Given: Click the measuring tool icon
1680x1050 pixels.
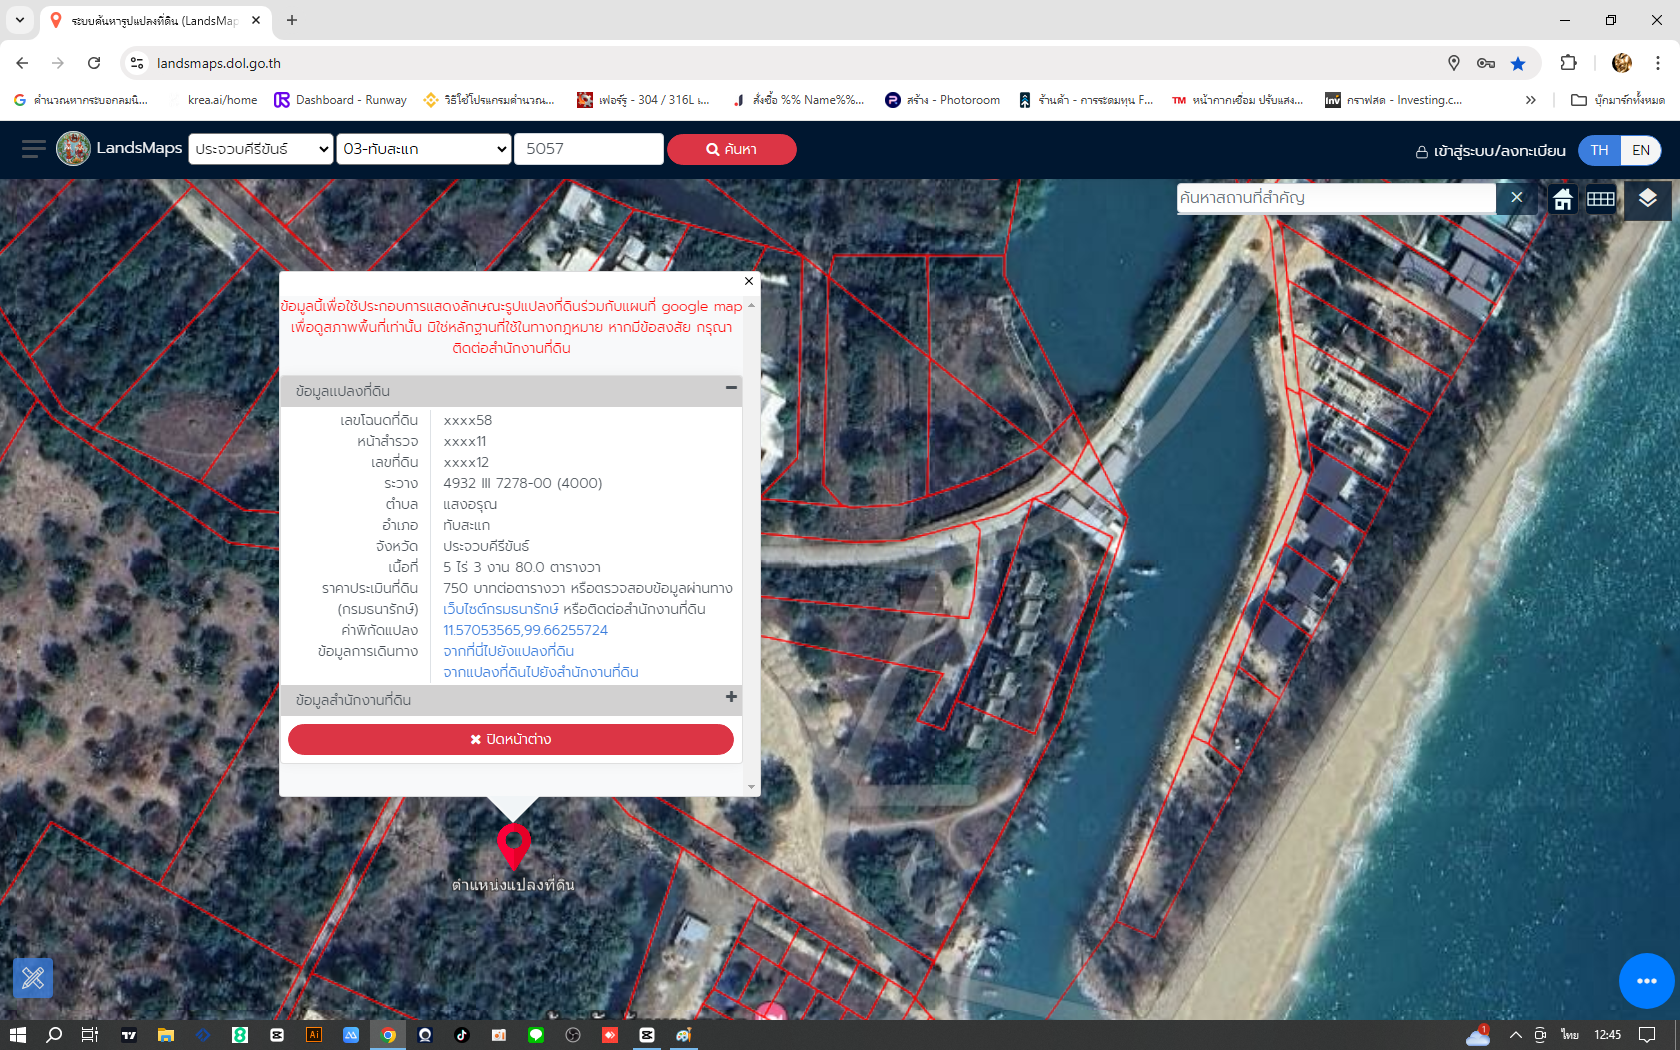Looking at the screenshot, I should coord(33,977).
